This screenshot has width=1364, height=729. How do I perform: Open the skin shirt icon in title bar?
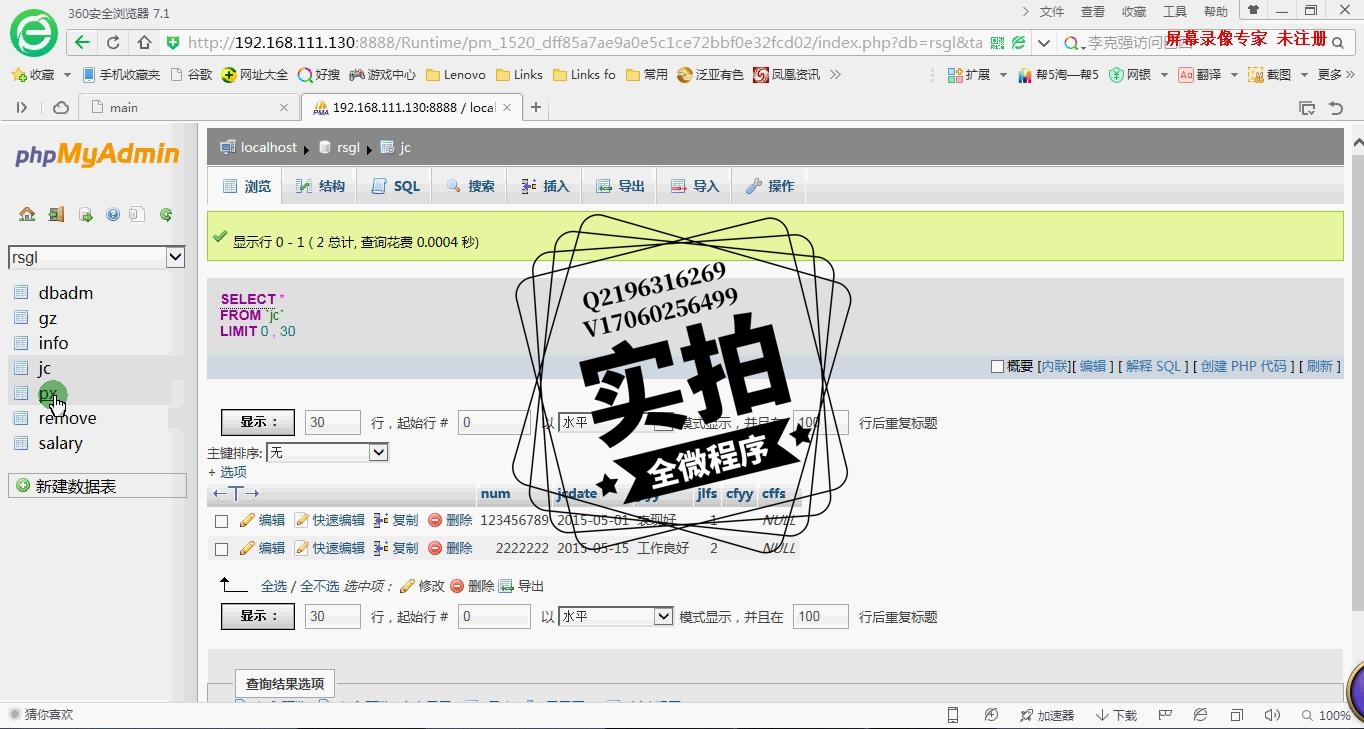click(x=1253, y=10)
